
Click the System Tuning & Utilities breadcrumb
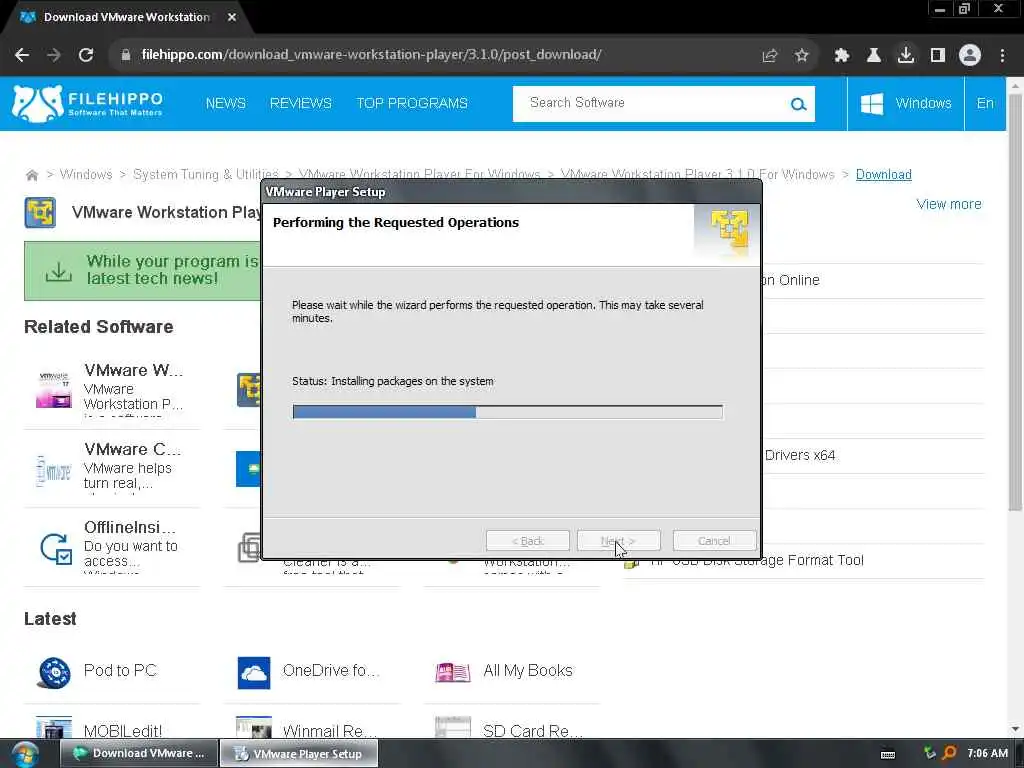click(205, 174)
